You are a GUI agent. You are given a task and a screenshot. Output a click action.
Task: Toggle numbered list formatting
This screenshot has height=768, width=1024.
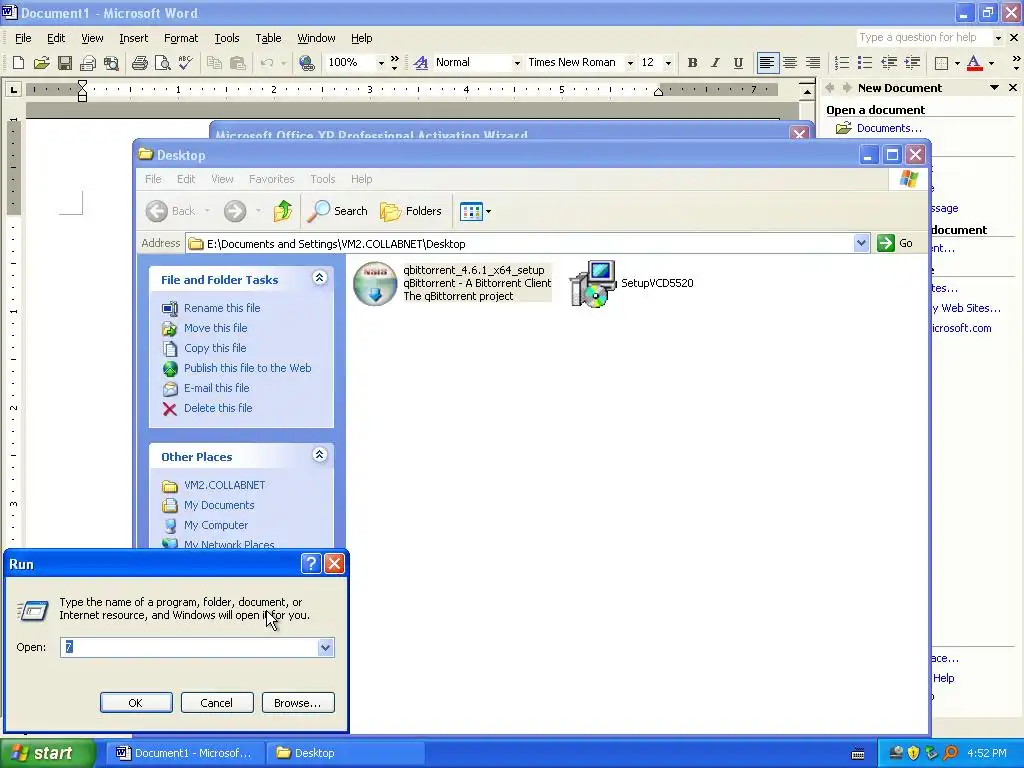842,63
